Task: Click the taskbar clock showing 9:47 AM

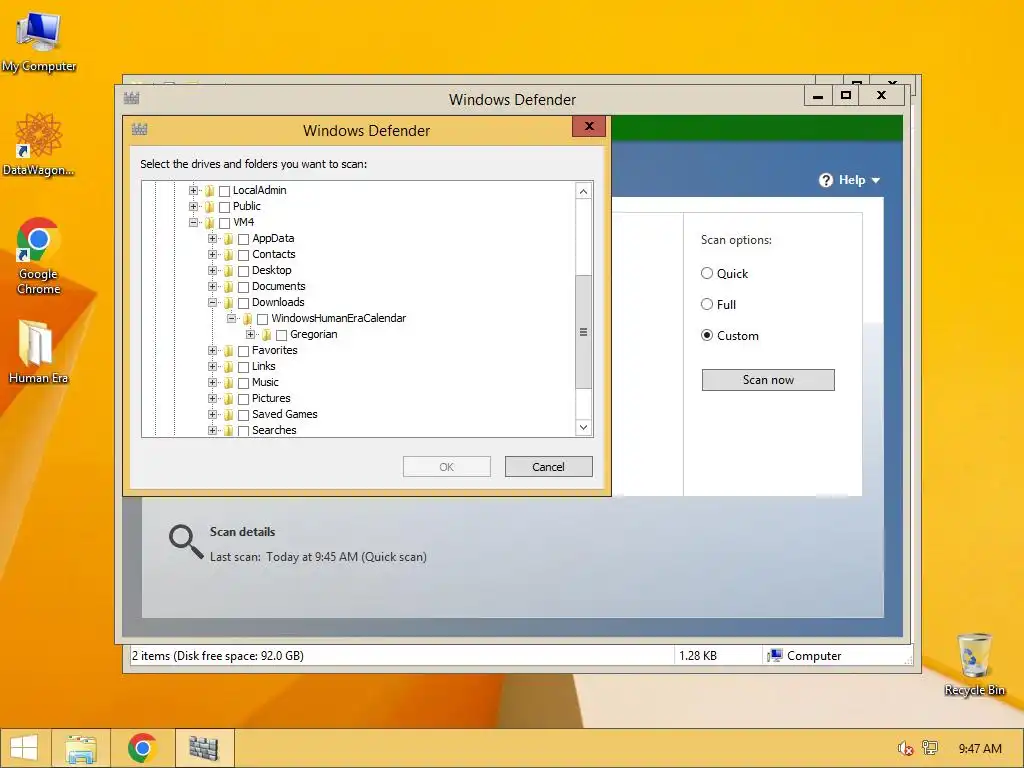Action: click(x=980, y=748)
